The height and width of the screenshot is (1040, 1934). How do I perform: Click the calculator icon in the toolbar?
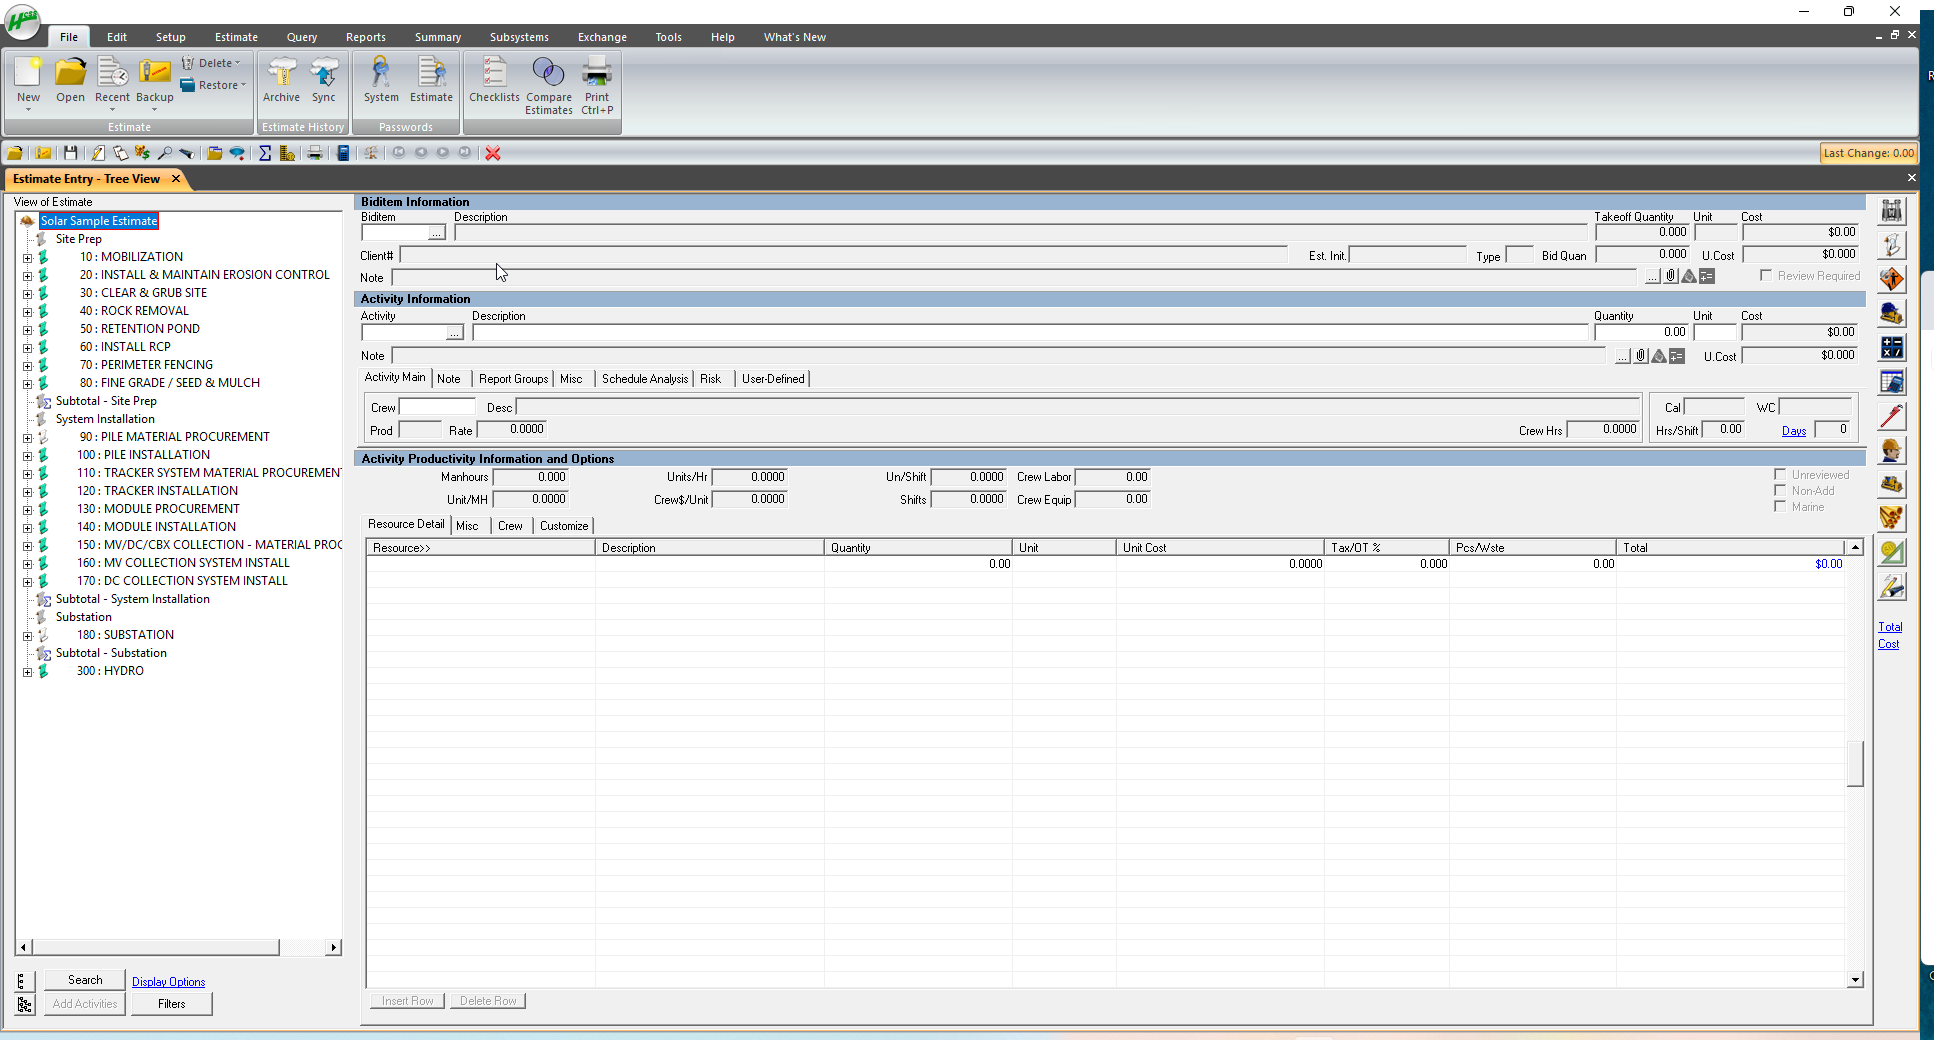click(343, 153)
